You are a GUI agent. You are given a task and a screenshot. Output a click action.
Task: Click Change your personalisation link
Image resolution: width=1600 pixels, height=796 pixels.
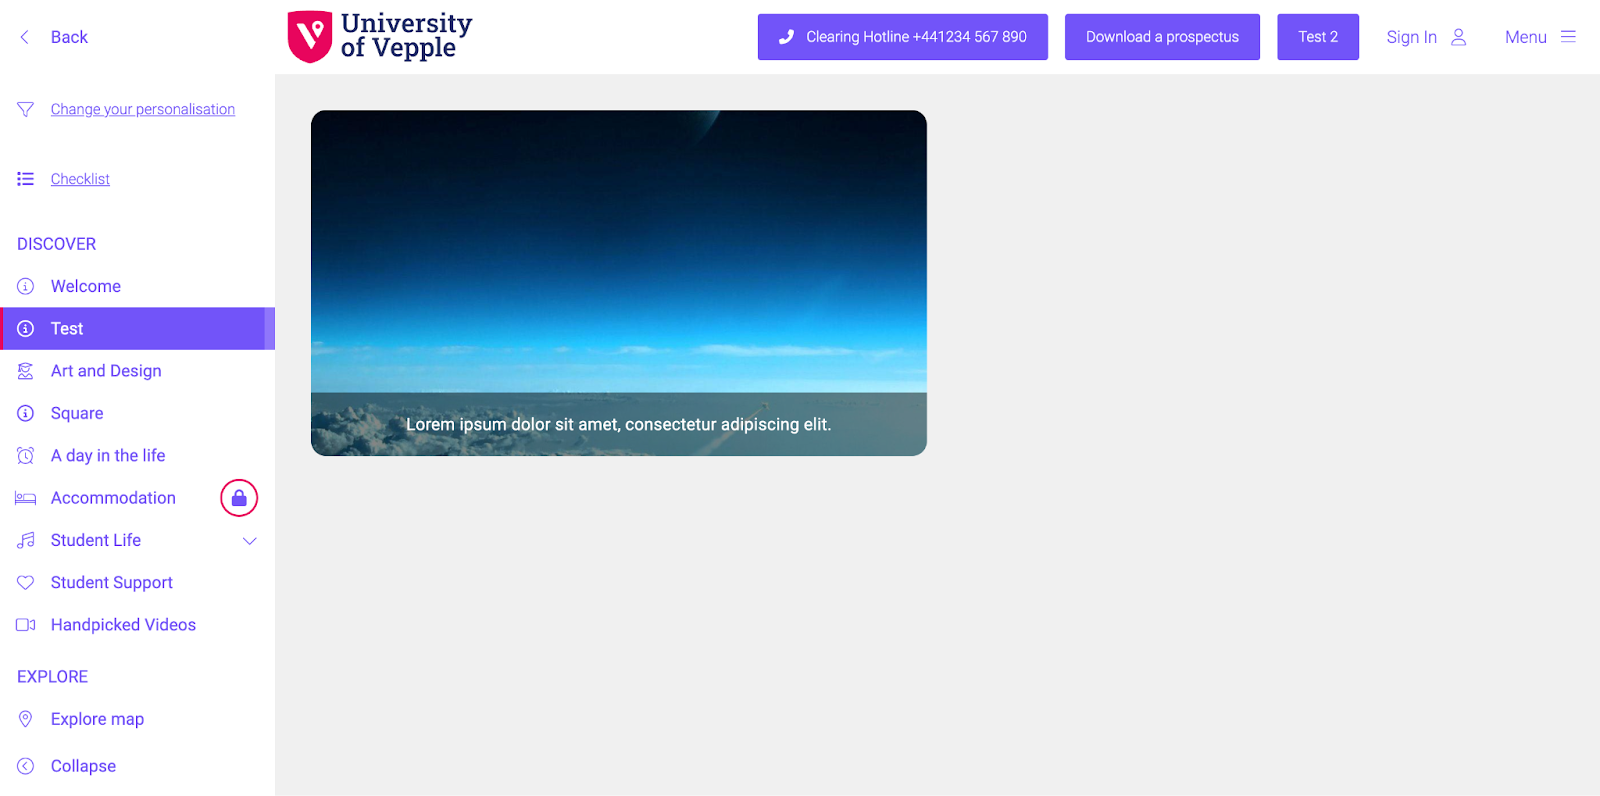(143, 109)
